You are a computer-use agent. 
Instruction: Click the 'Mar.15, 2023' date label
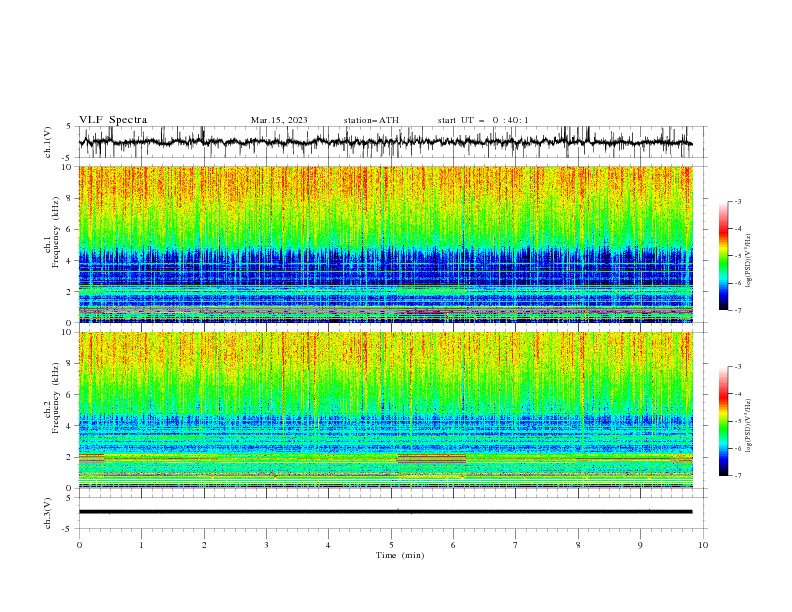(x=279, y=120)
